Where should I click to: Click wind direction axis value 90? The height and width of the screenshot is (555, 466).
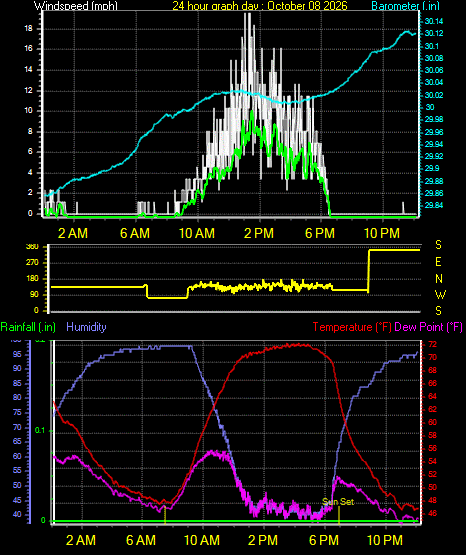pyautogui.click(x=34, y=294)
